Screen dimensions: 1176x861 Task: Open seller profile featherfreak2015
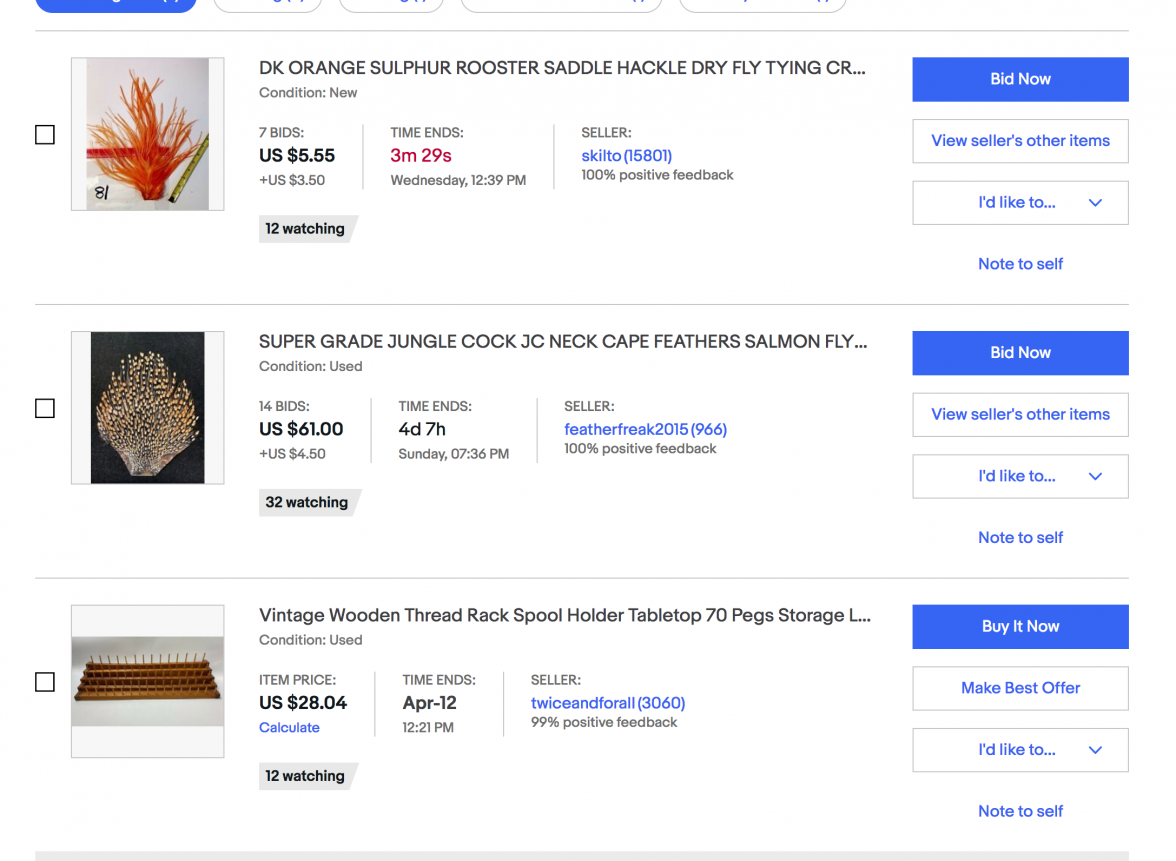tap(645, 429)
